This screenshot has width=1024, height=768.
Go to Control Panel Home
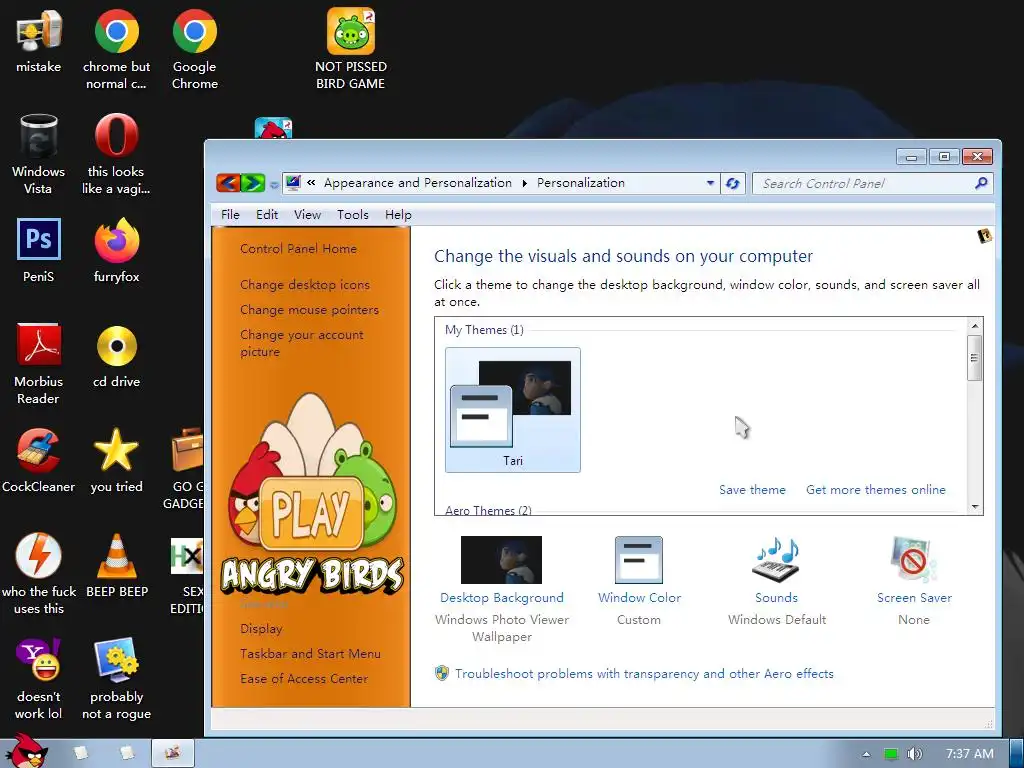click(298, 249)
